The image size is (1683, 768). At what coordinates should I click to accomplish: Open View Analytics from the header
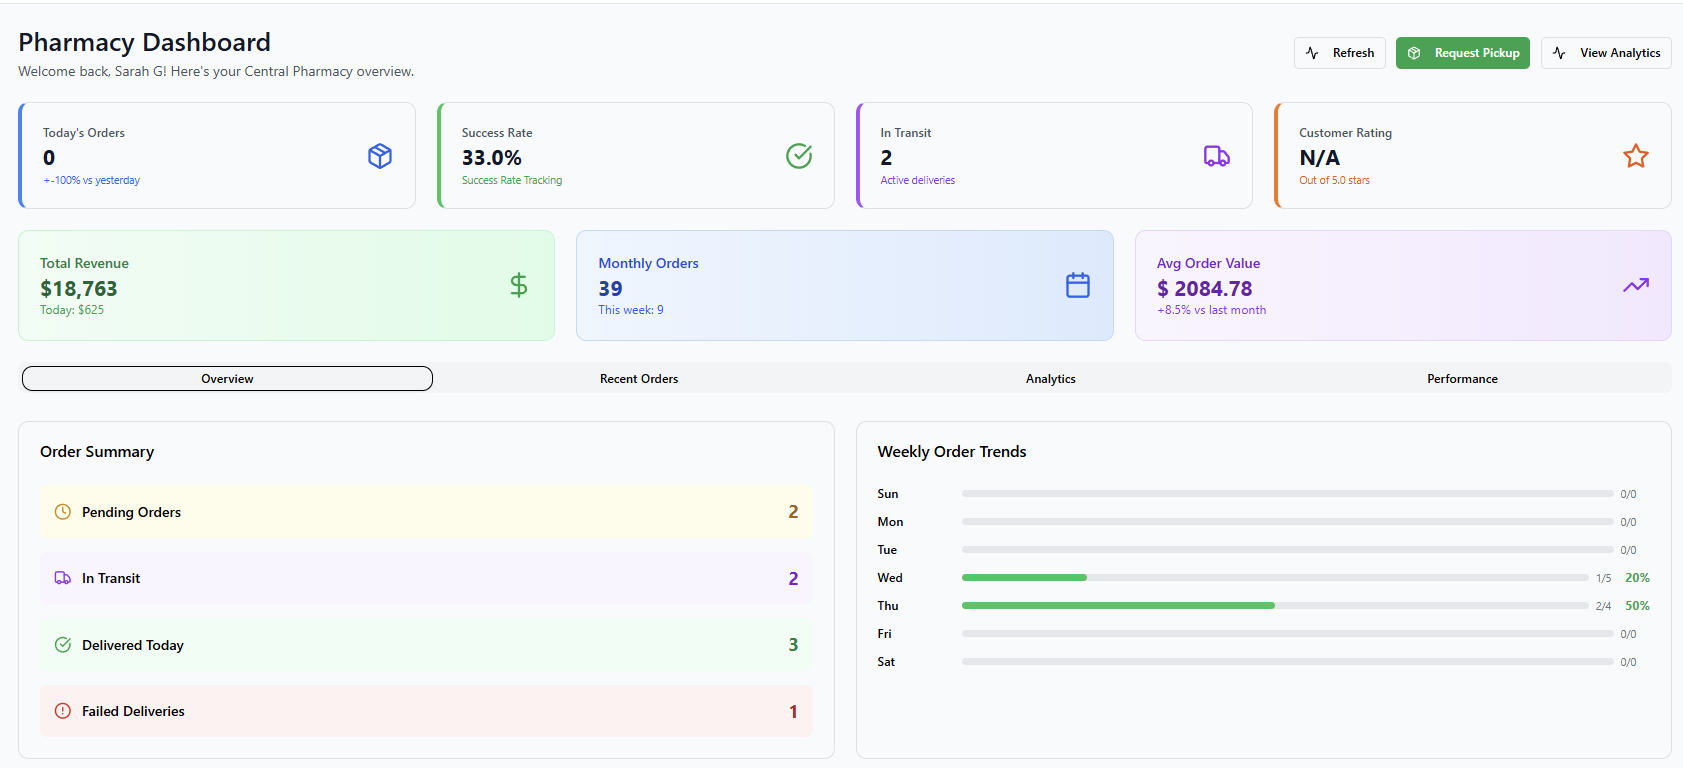point(1606,53)
